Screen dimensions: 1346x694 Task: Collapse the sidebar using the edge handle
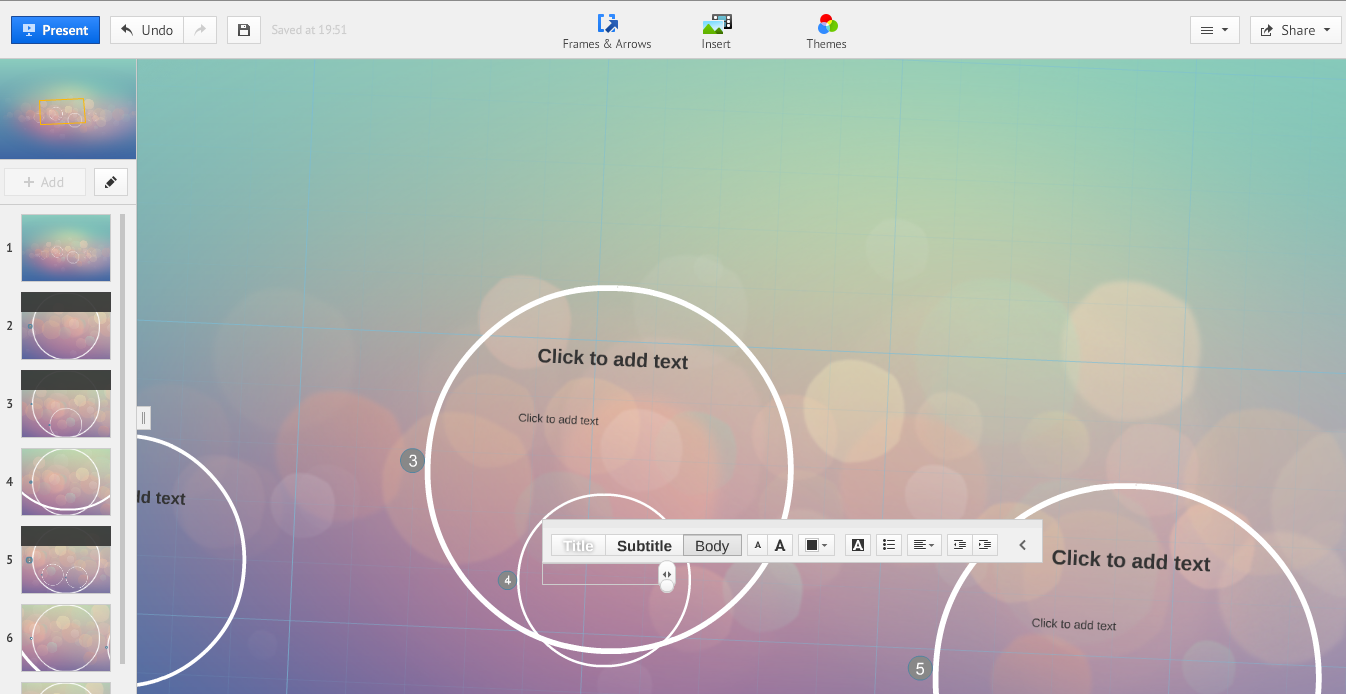[143, 417]
